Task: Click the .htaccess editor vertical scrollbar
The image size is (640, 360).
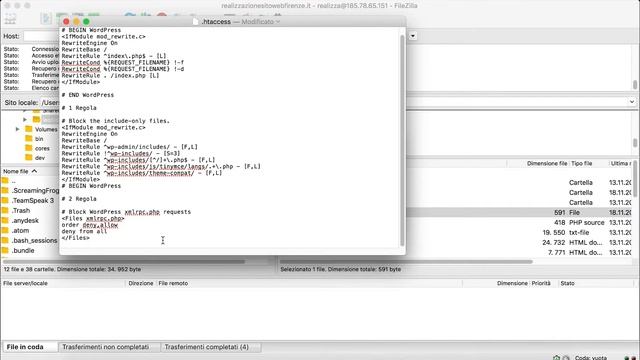Action: 402,140
